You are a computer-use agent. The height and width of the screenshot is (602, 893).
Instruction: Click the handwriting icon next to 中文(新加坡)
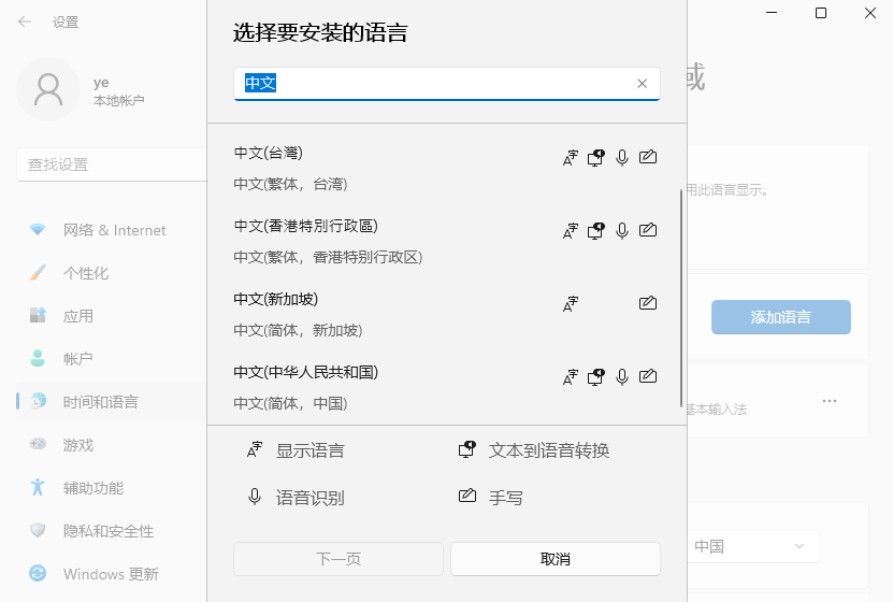point(648,303)
